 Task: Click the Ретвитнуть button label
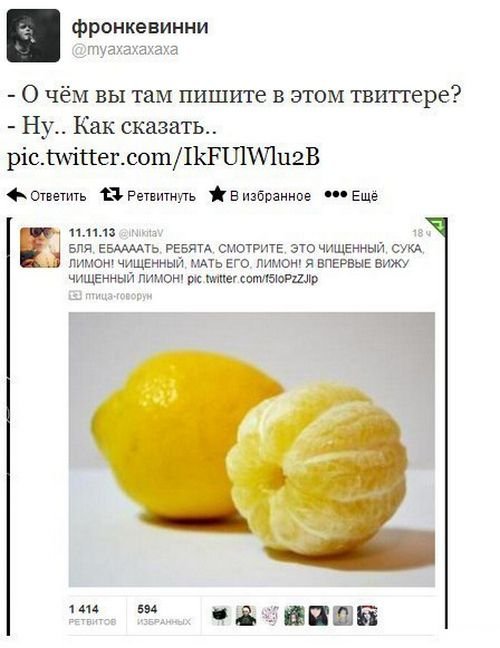[x=161, y=195]
